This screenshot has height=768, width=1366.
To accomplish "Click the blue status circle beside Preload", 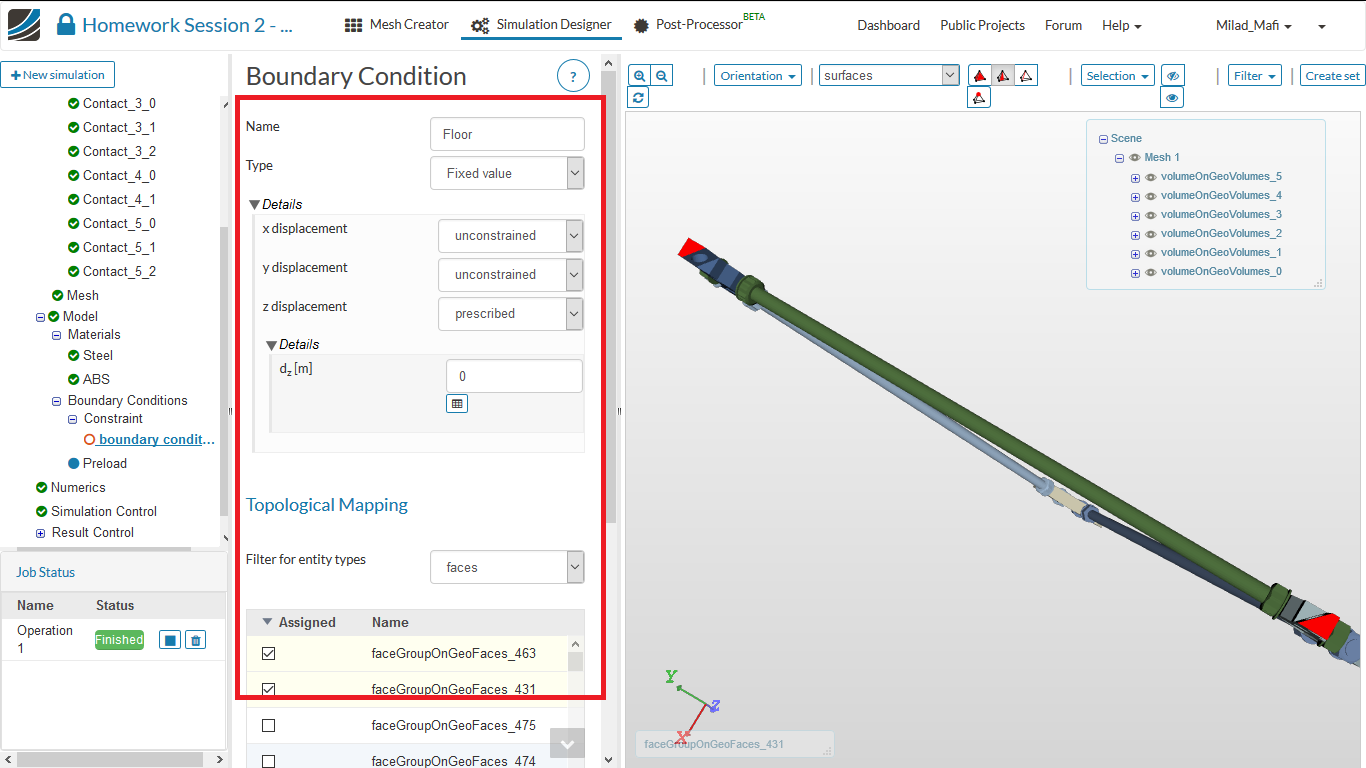I will (x=74, y=463).
